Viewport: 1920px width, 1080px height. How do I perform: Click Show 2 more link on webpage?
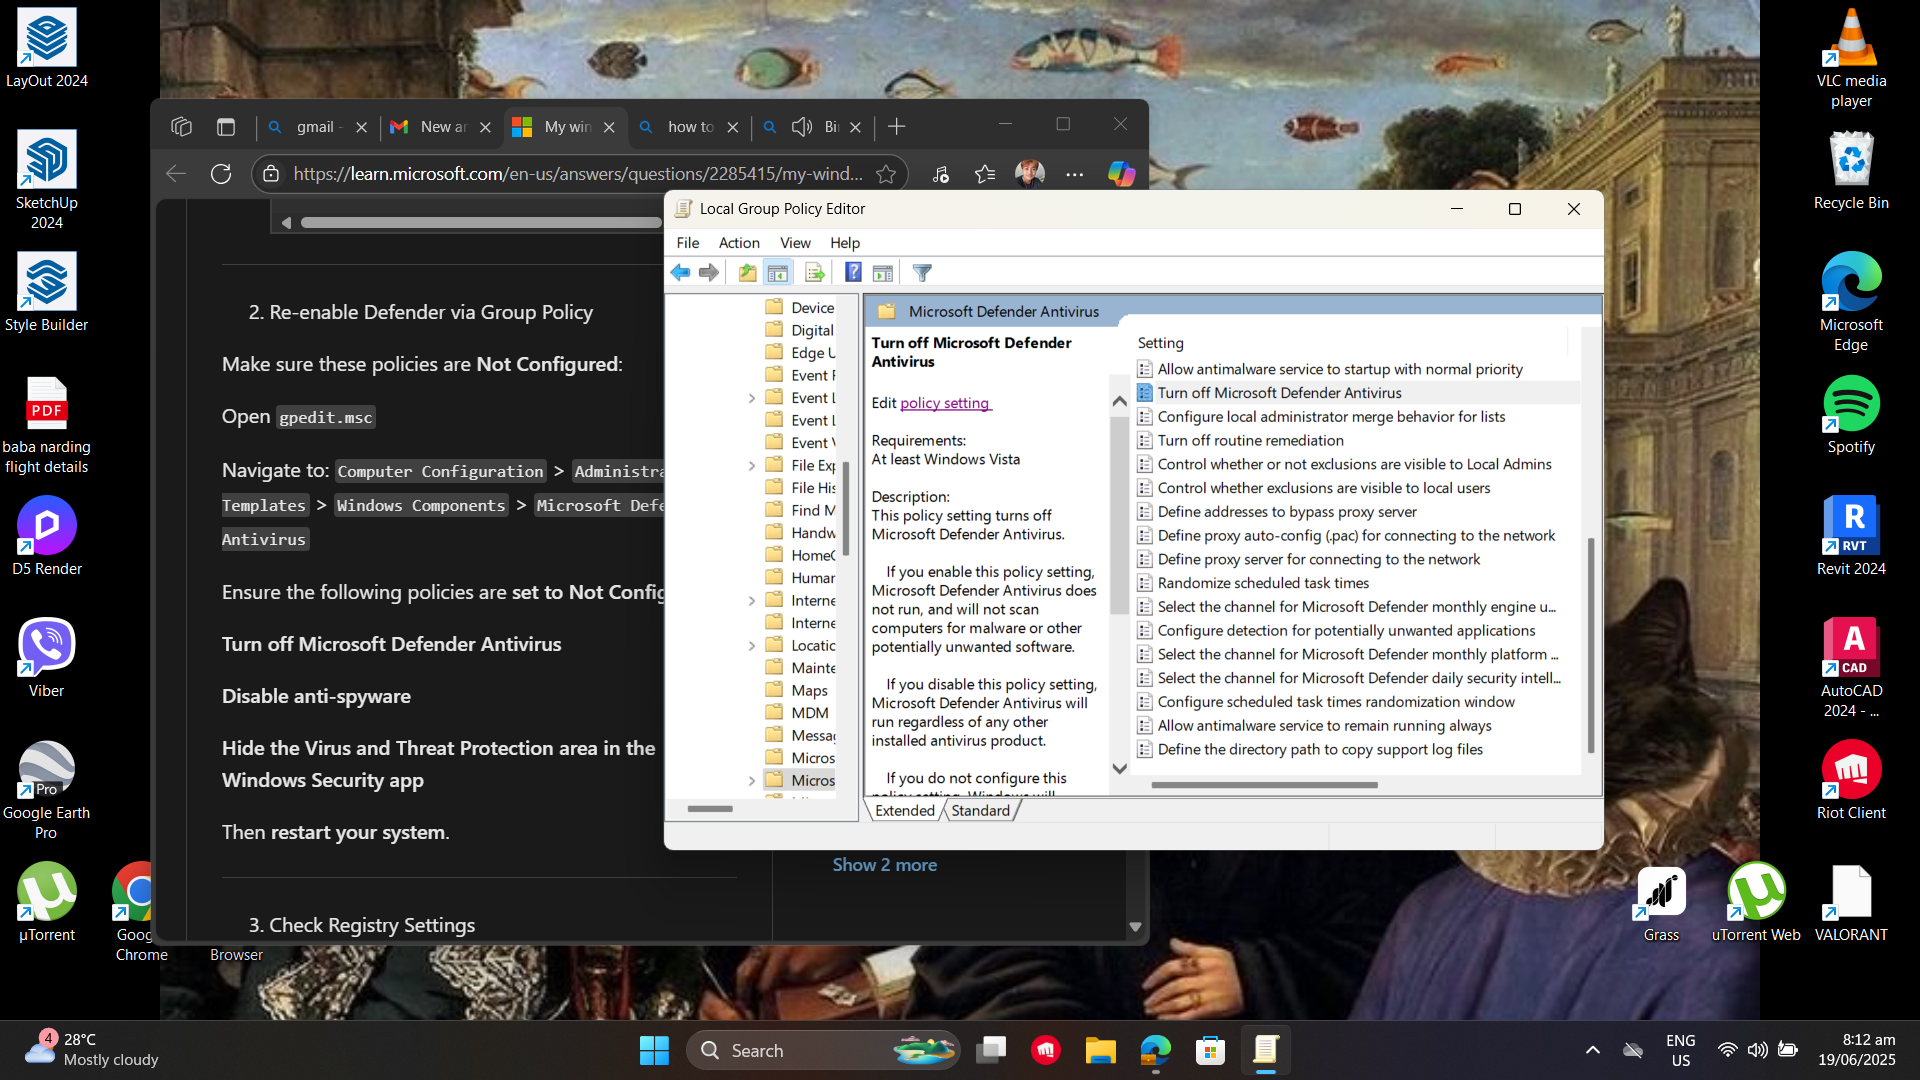(884, 865)
